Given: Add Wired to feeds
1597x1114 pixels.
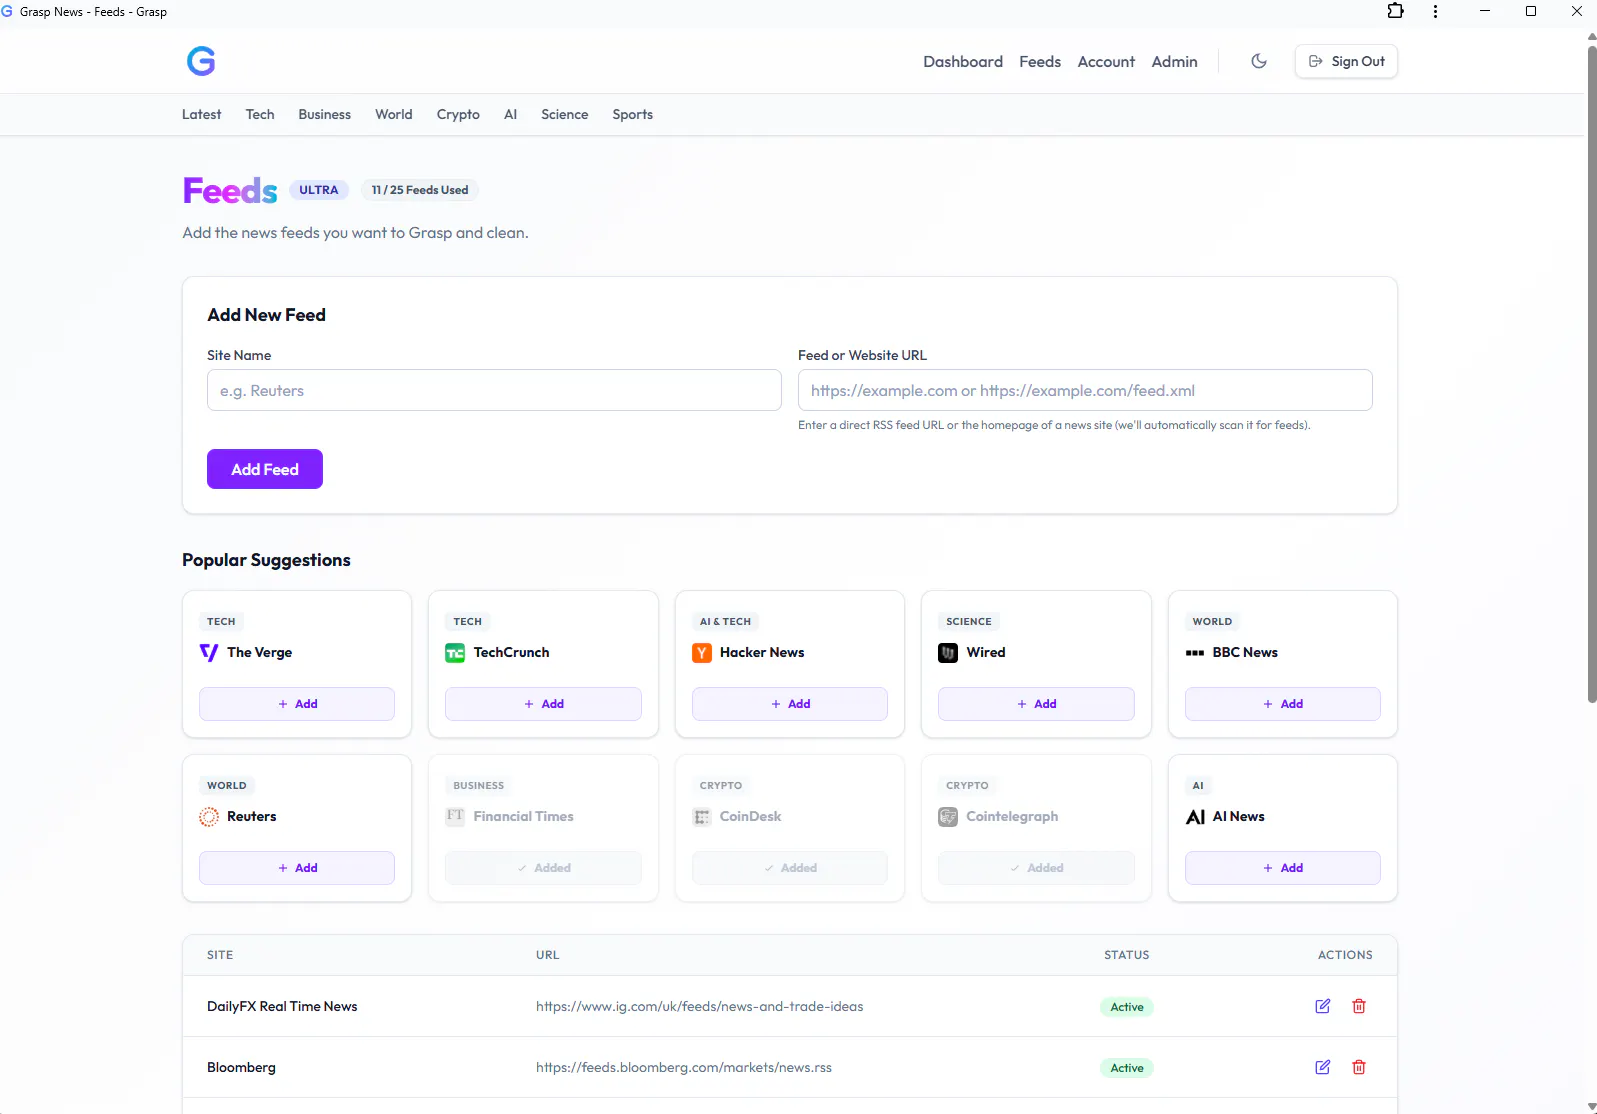Looking at the screenshot, I should 1036,704.
